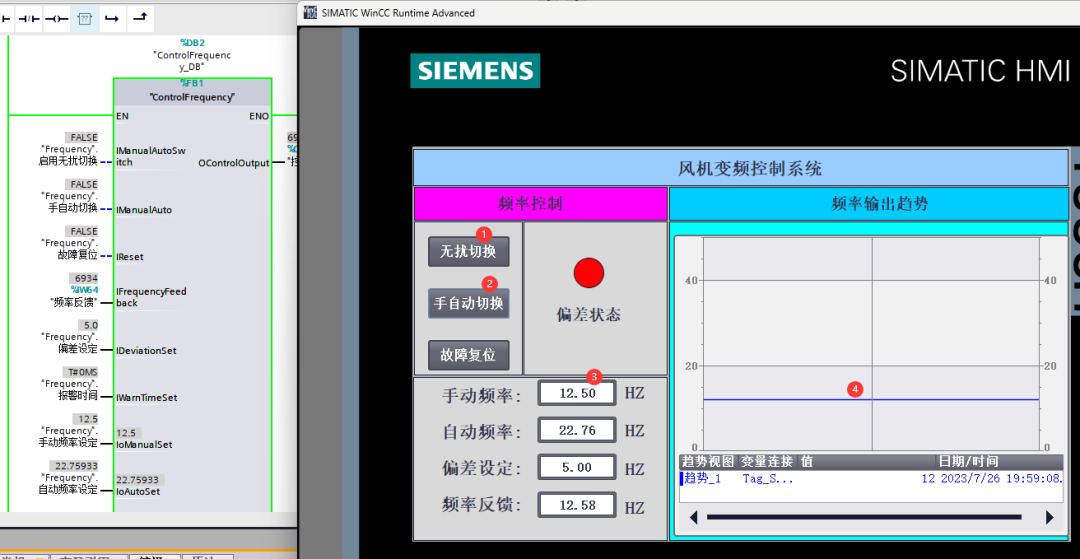Insert a normally closed contact
The image size is (1080, 559).
point(28,19)
